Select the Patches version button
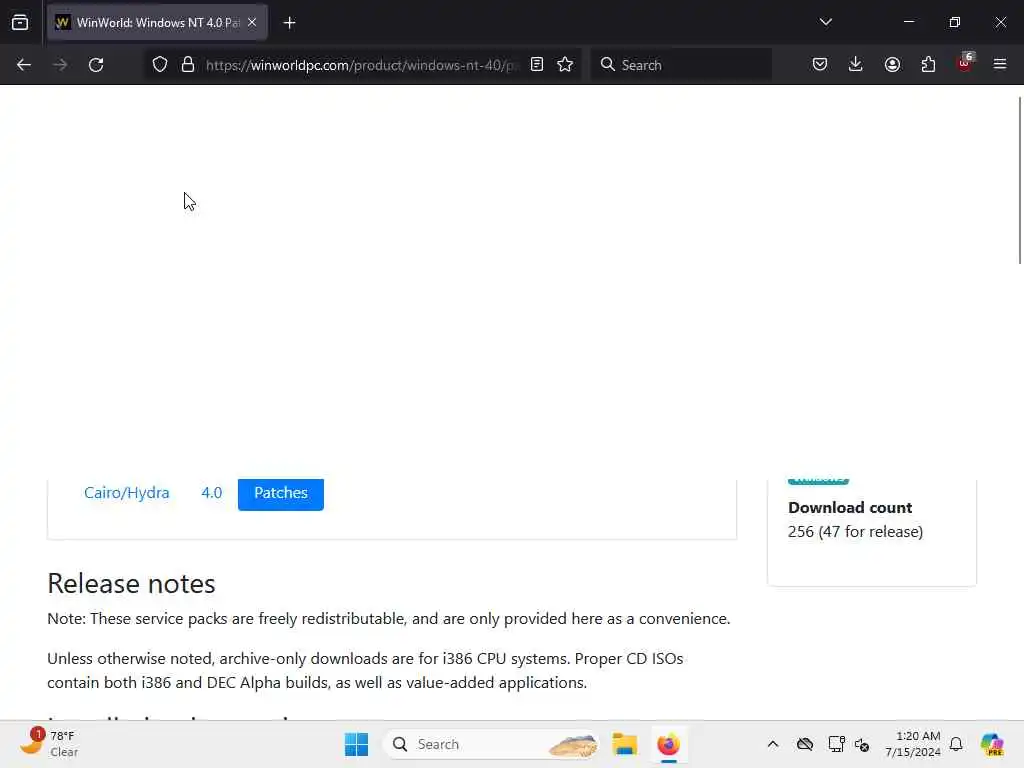The image size is (1024, 768). tap(281, 494)
